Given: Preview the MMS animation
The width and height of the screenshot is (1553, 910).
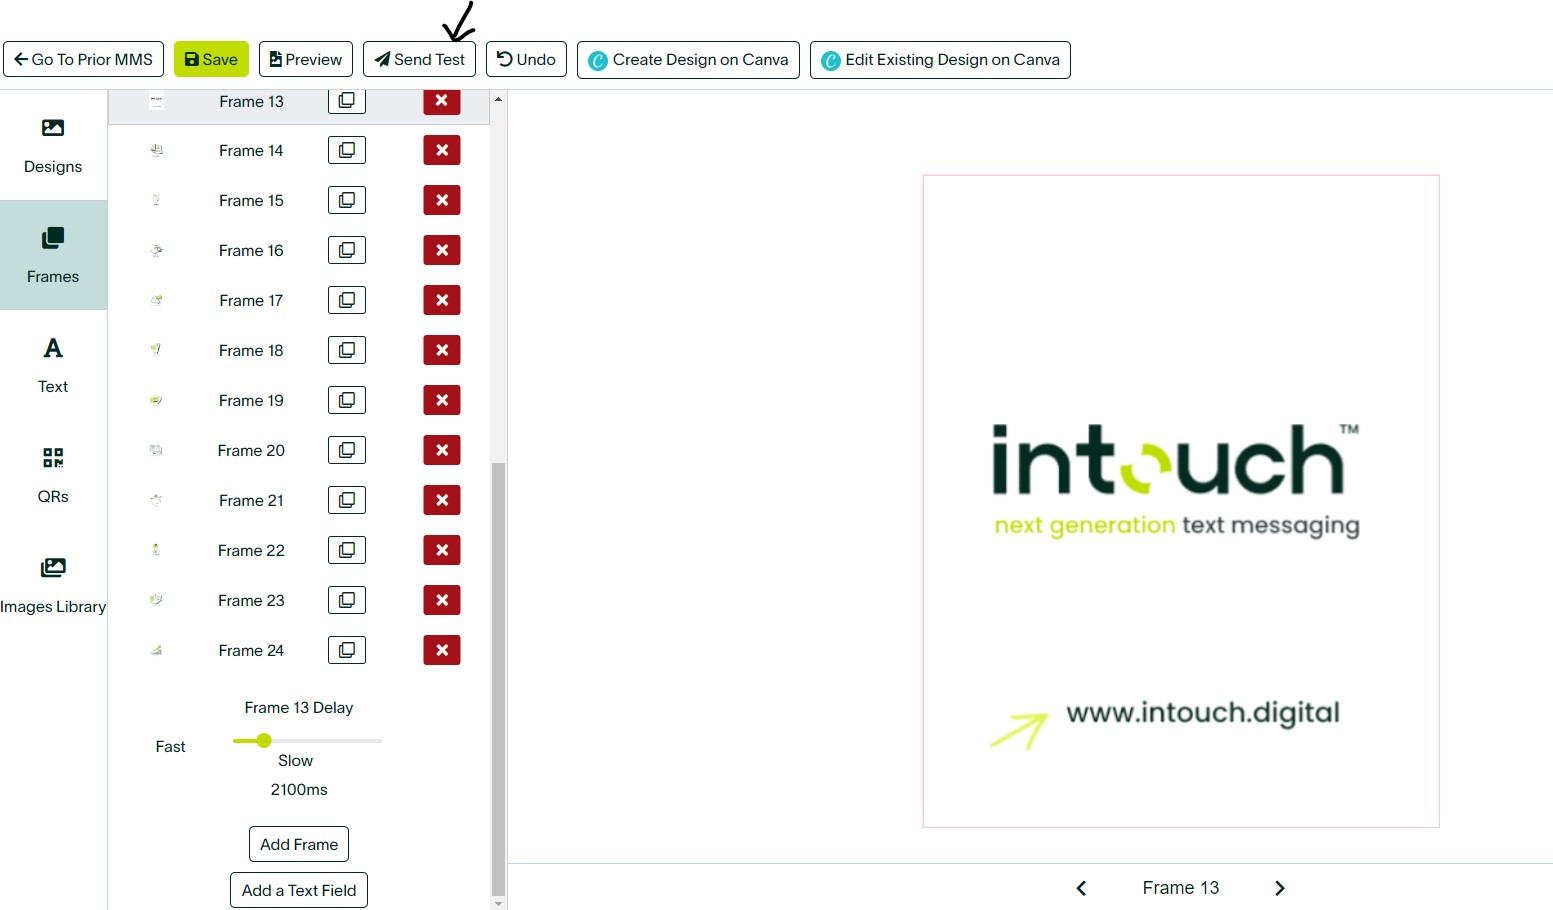Looking at the screenshot, I should (x=306, y=59).
